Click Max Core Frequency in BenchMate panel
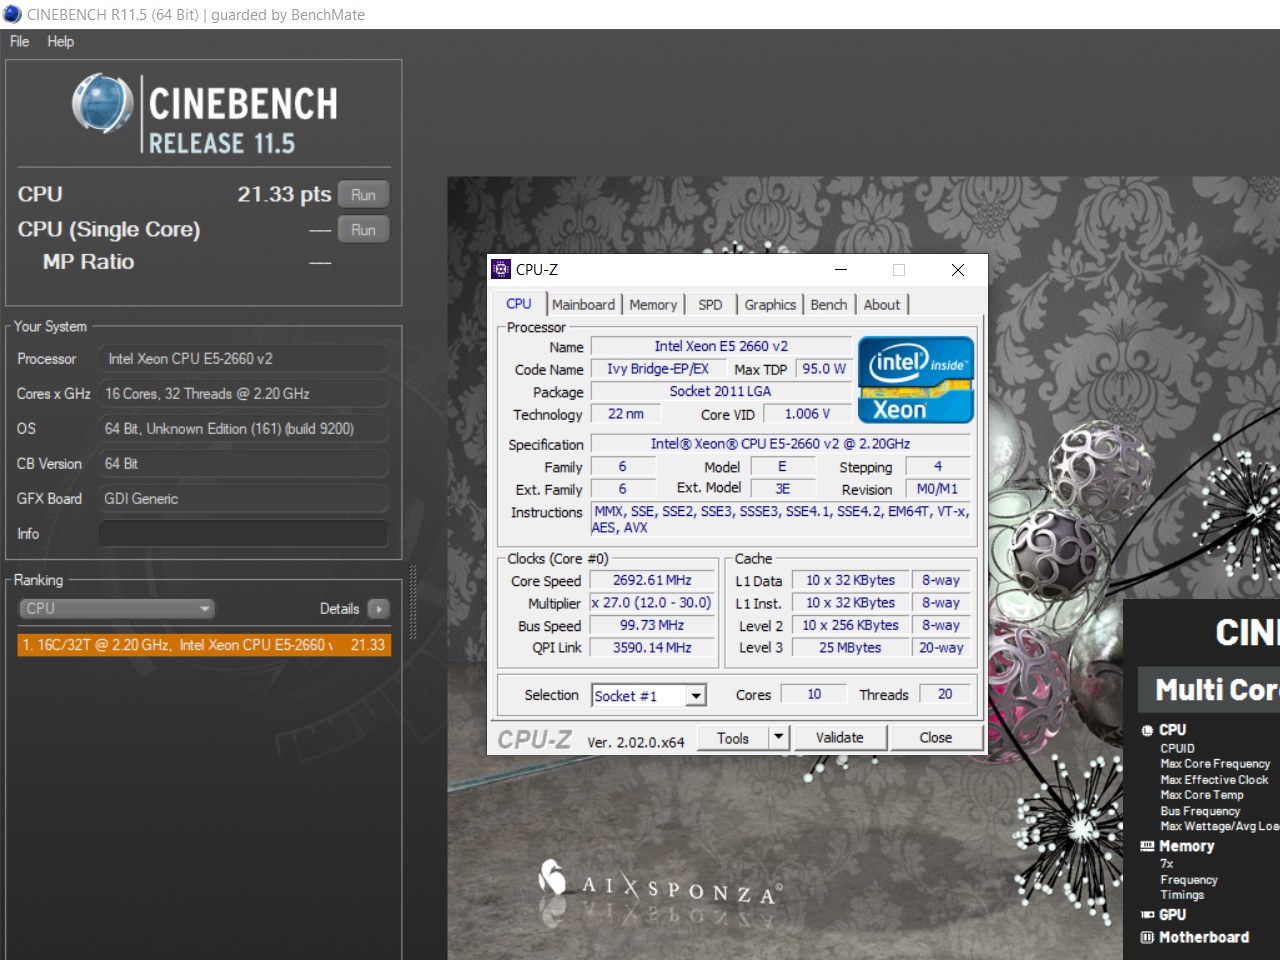1280x960 pixels. tap(1215, 764)
